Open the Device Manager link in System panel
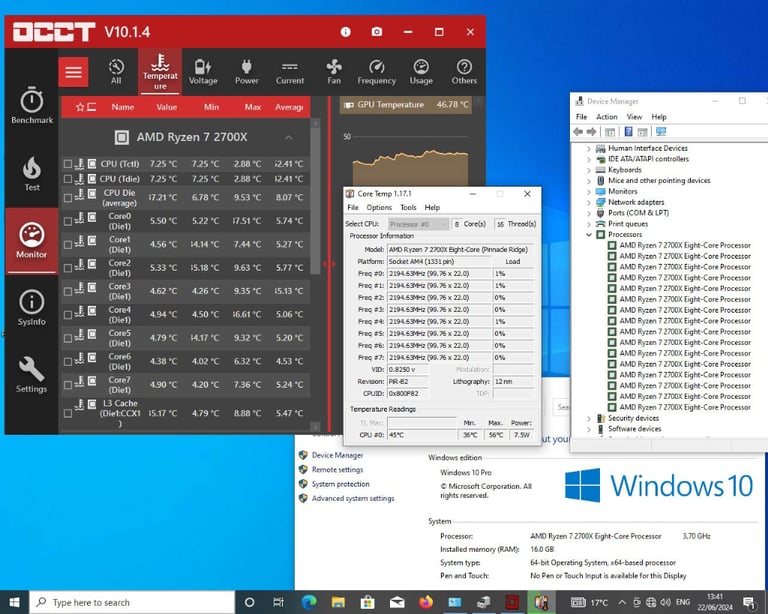Screen dimensions: 768x614 click(337, 455)
